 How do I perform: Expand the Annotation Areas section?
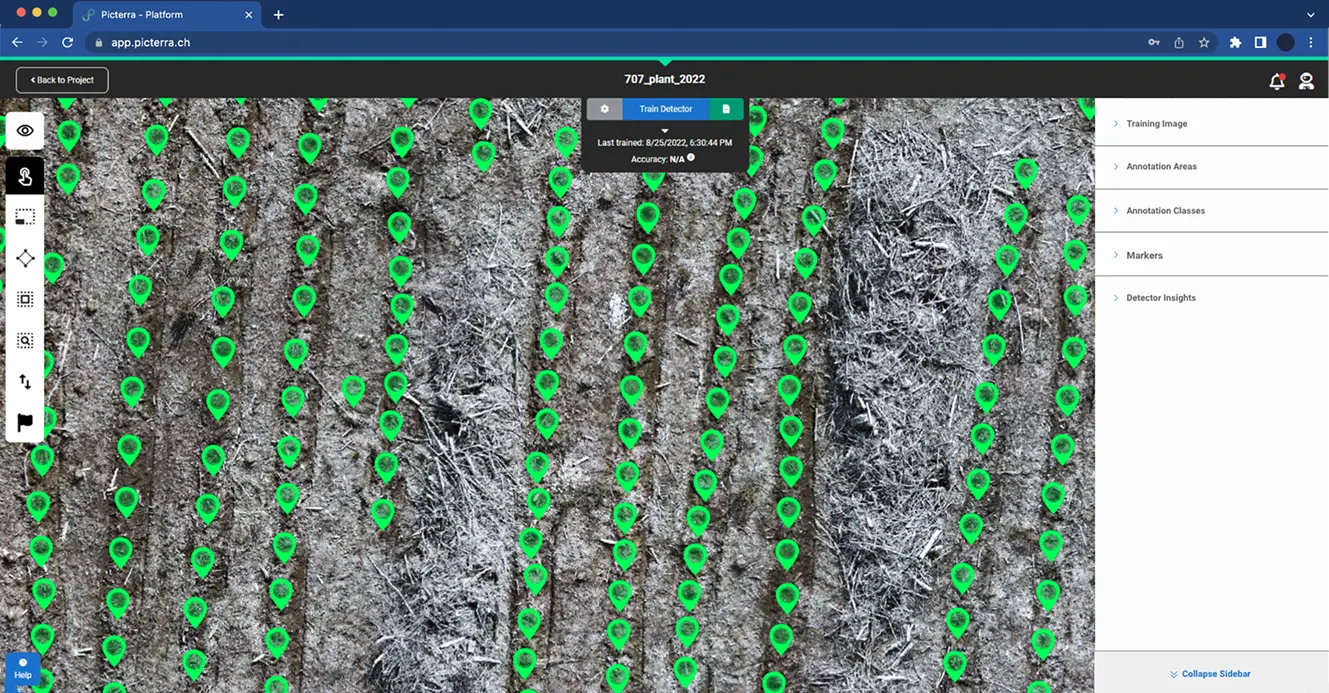point(1161,167)
